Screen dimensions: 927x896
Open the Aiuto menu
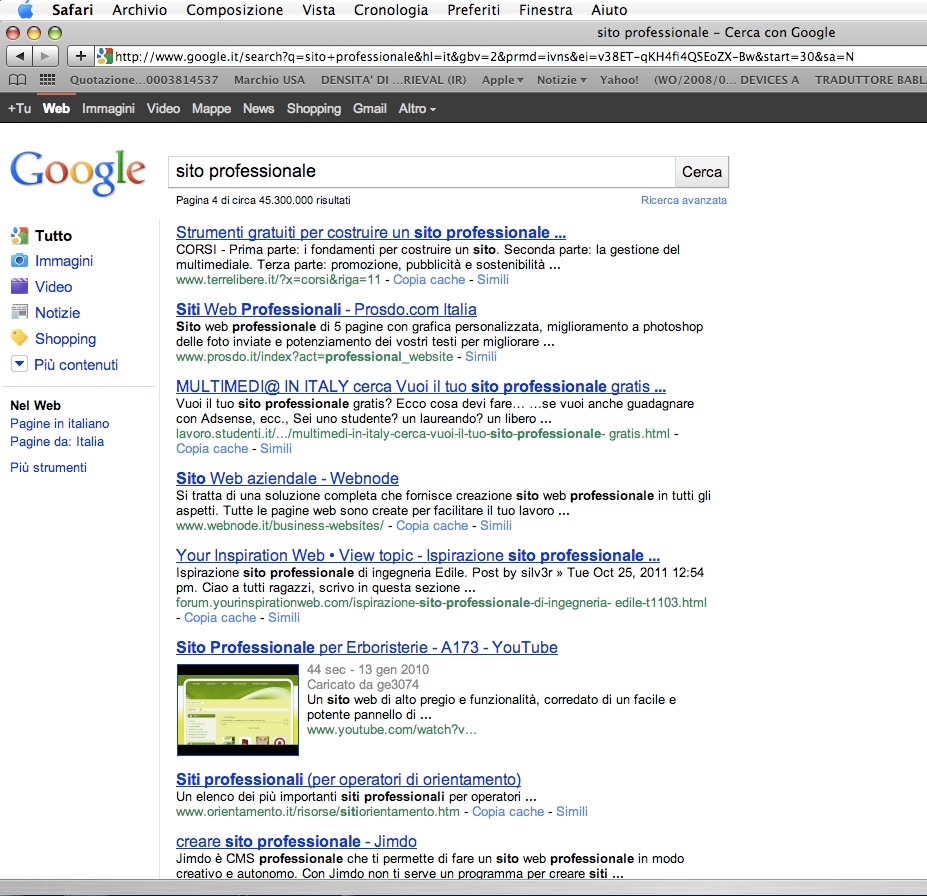(609, 9)
